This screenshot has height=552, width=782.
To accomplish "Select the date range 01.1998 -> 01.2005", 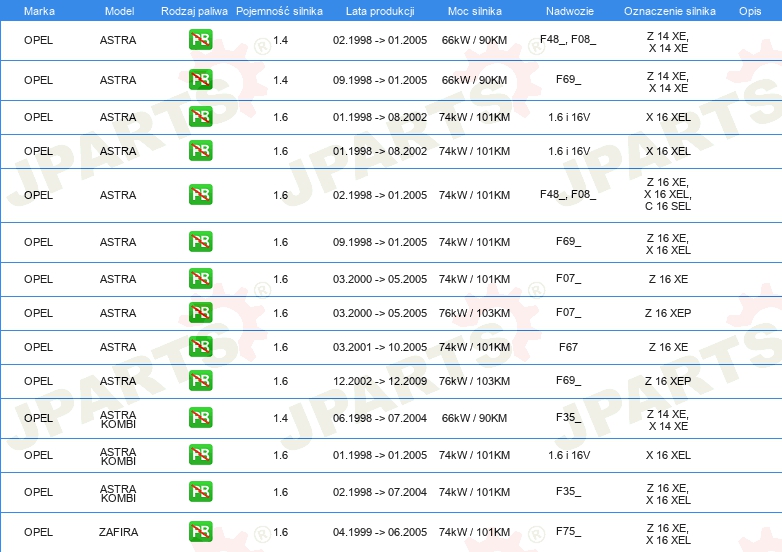I will pyautogui.click(x=380, y=455).
